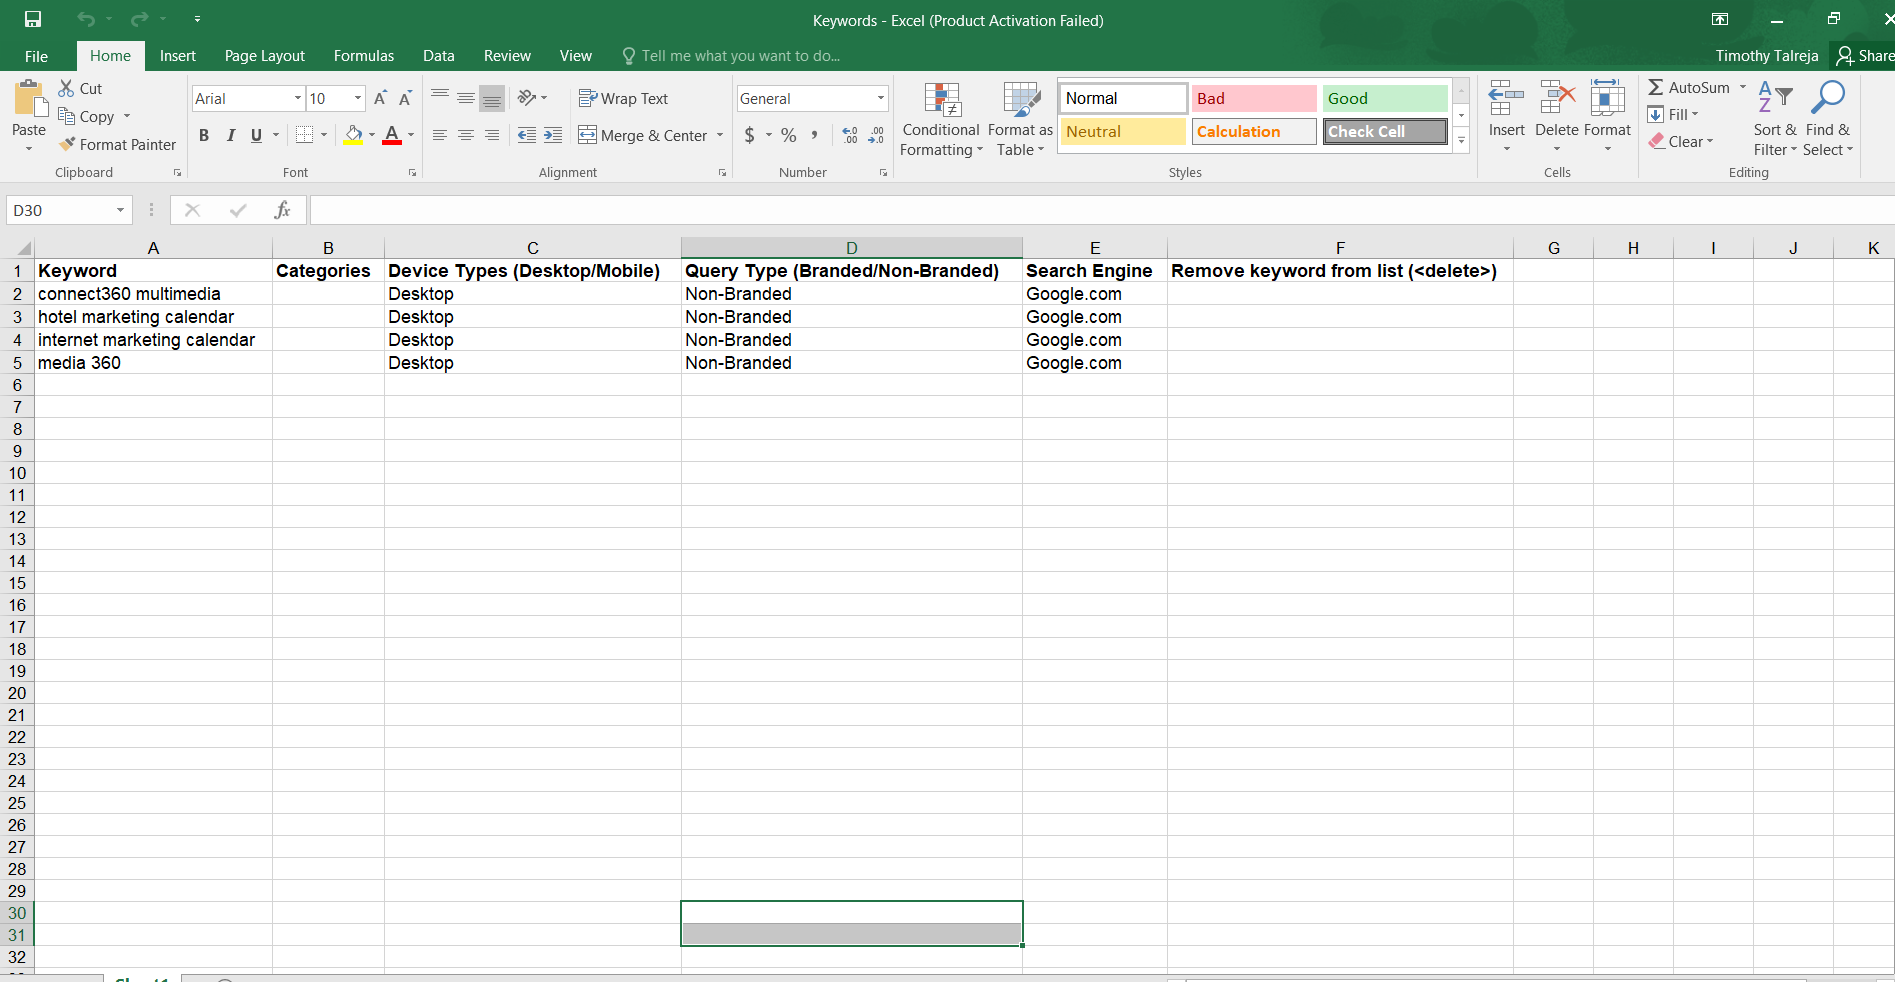
Task: Open the Font dialog box launcher
Action: (x=412, y=173)
